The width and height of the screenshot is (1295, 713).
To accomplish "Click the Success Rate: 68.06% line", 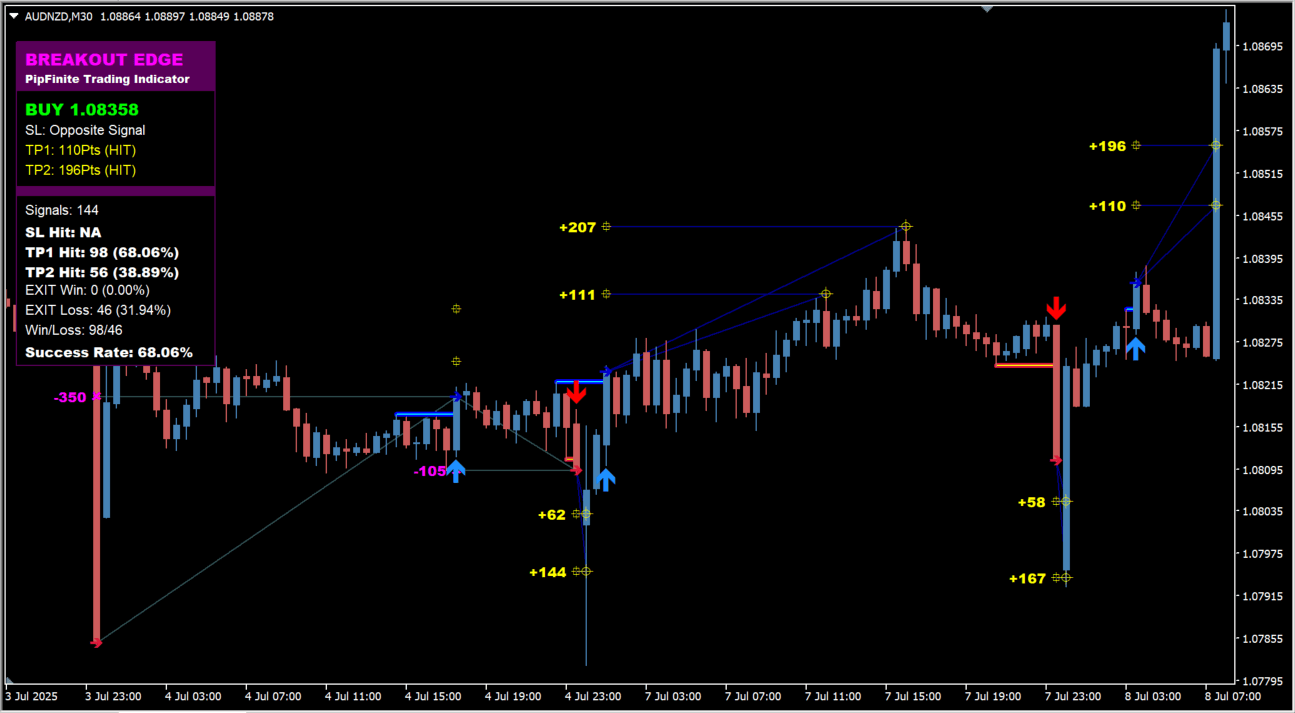I will coord(109,352).
